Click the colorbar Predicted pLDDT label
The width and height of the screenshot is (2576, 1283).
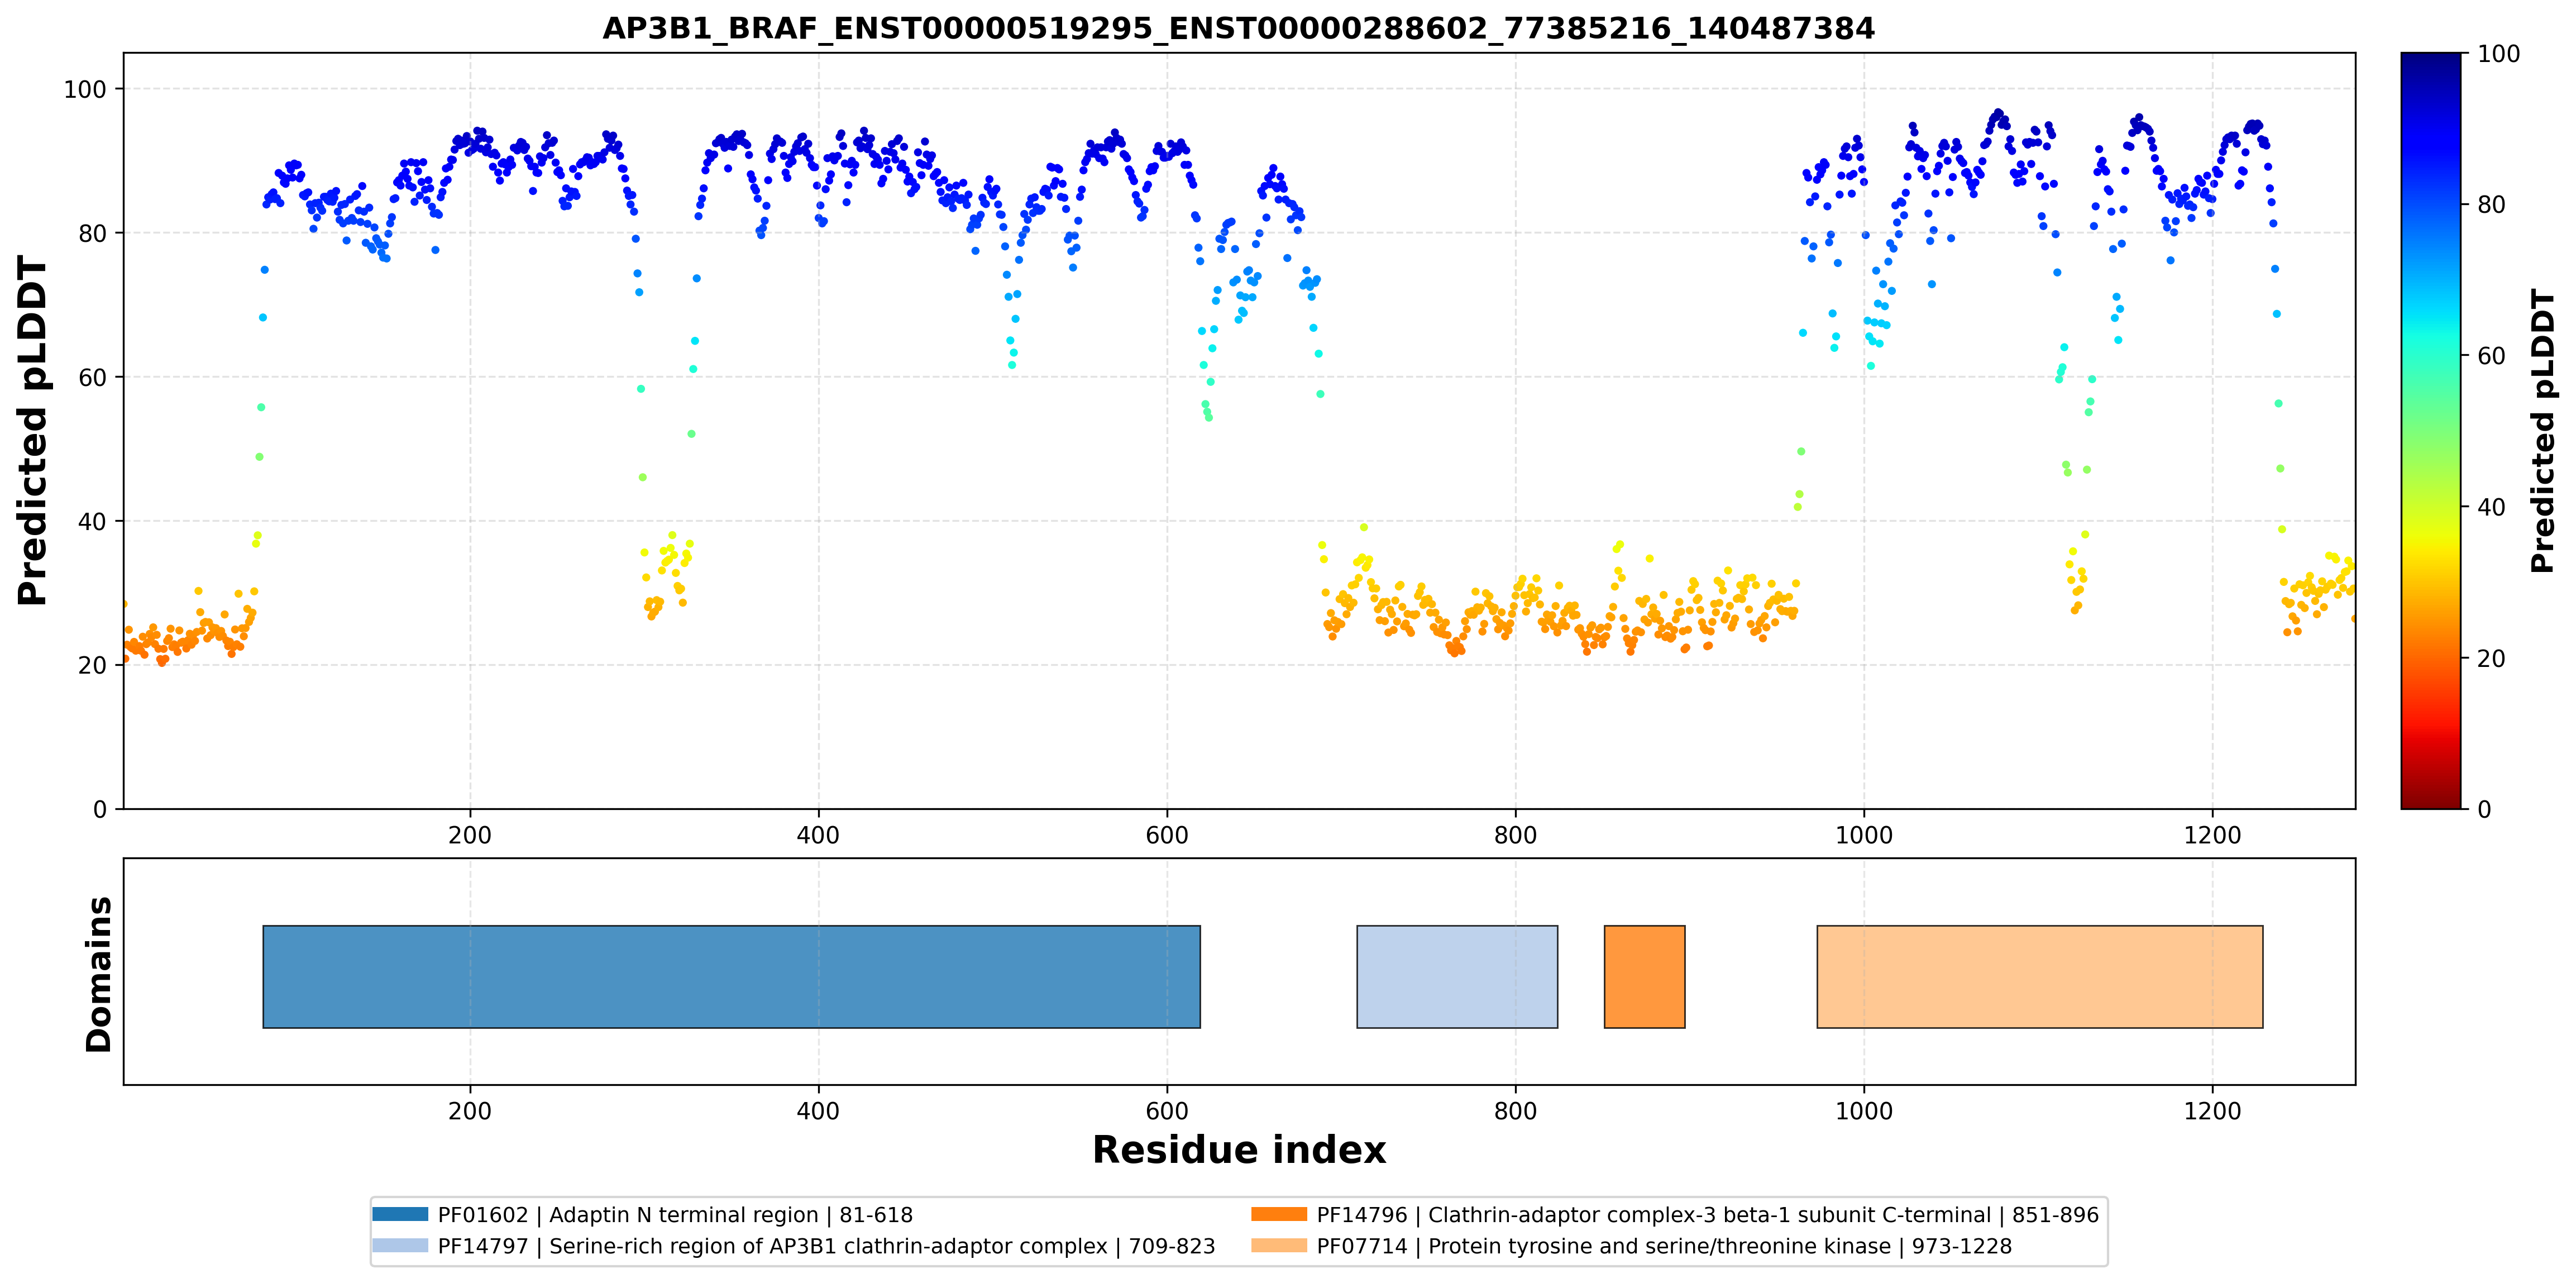(2542, 430)
